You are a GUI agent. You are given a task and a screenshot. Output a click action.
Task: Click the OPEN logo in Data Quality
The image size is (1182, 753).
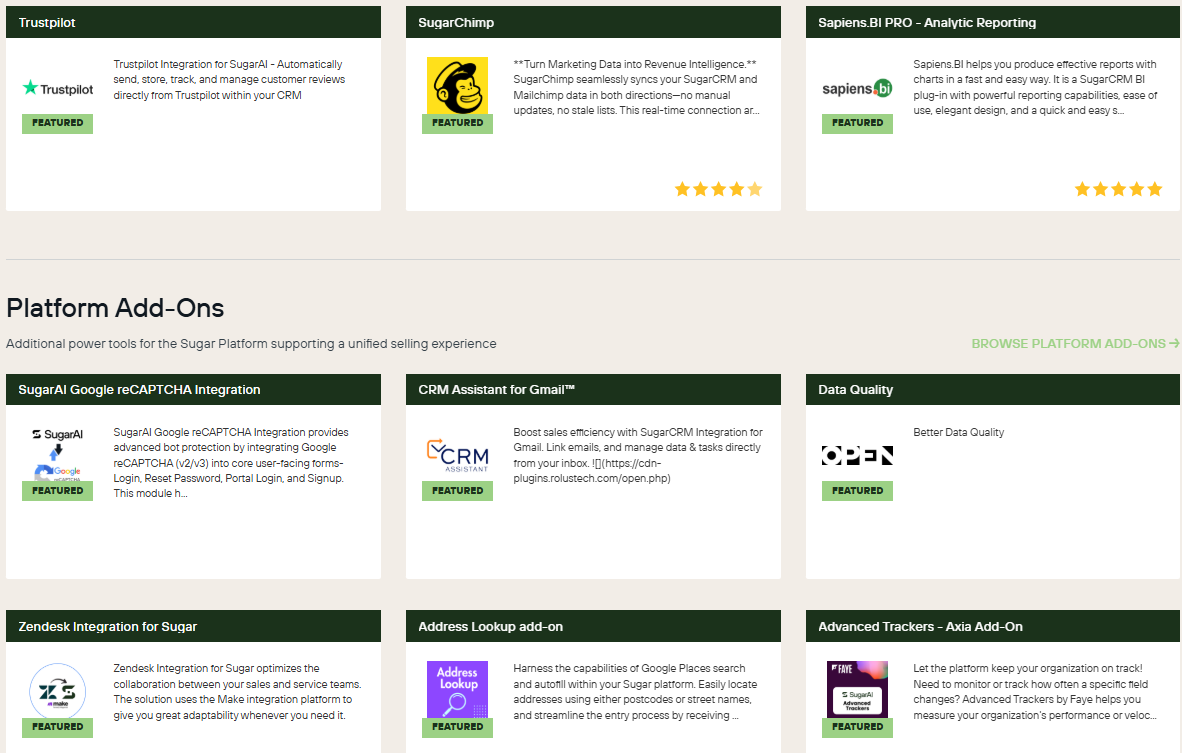click(857, 455)
